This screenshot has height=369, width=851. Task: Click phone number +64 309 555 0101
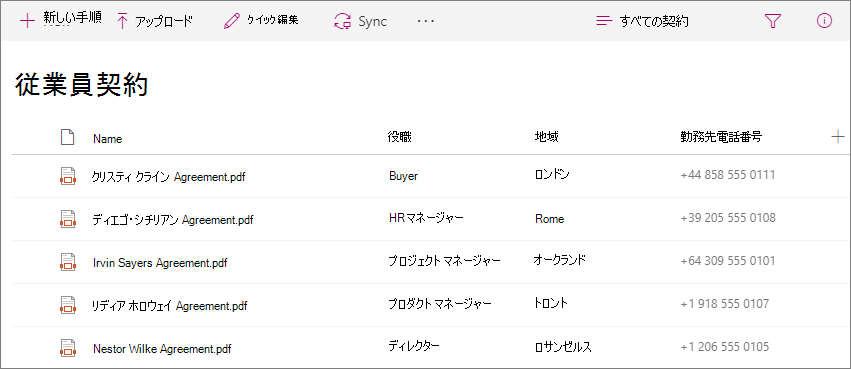pos(728,260)
